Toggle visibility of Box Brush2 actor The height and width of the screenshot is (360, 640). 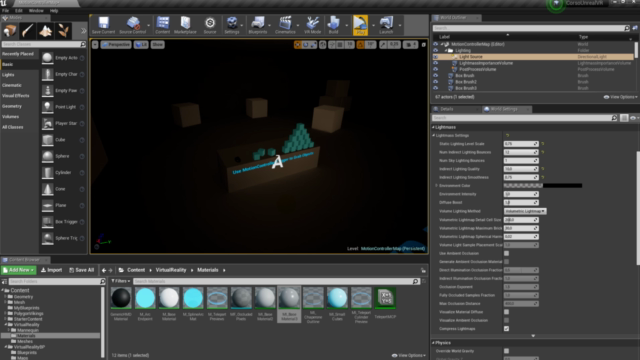click(x=435, y=82)
